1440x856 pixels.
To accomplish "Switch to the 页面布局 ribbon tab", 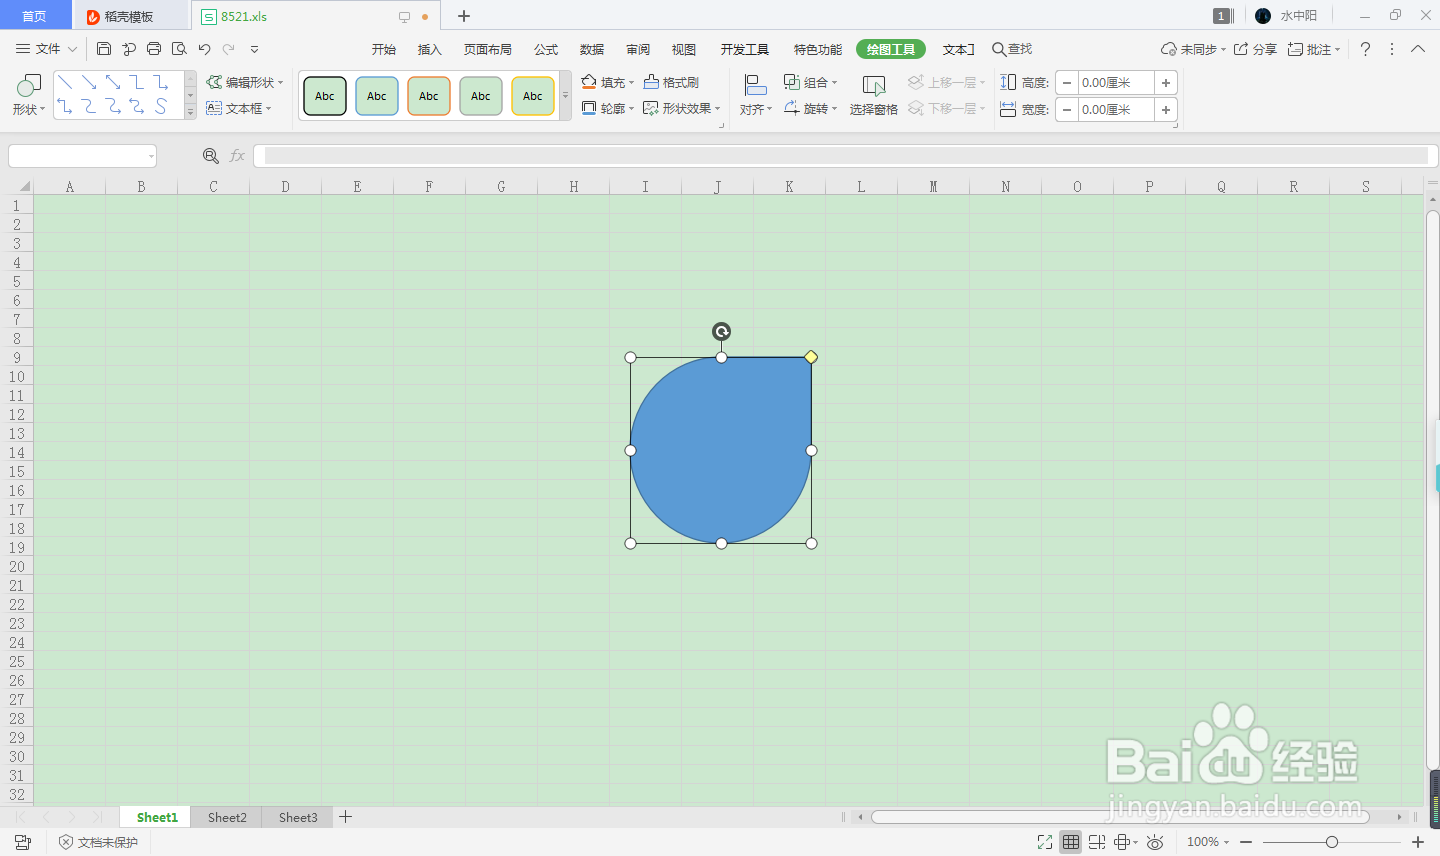I will point(488,49).
